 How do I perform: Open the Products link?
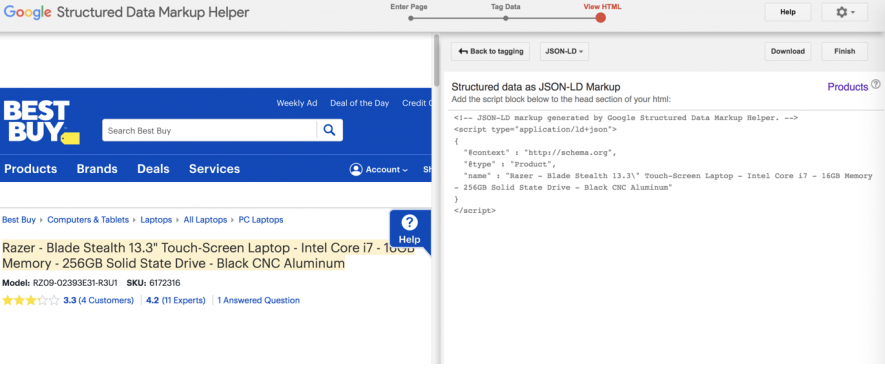coord(847,87)
